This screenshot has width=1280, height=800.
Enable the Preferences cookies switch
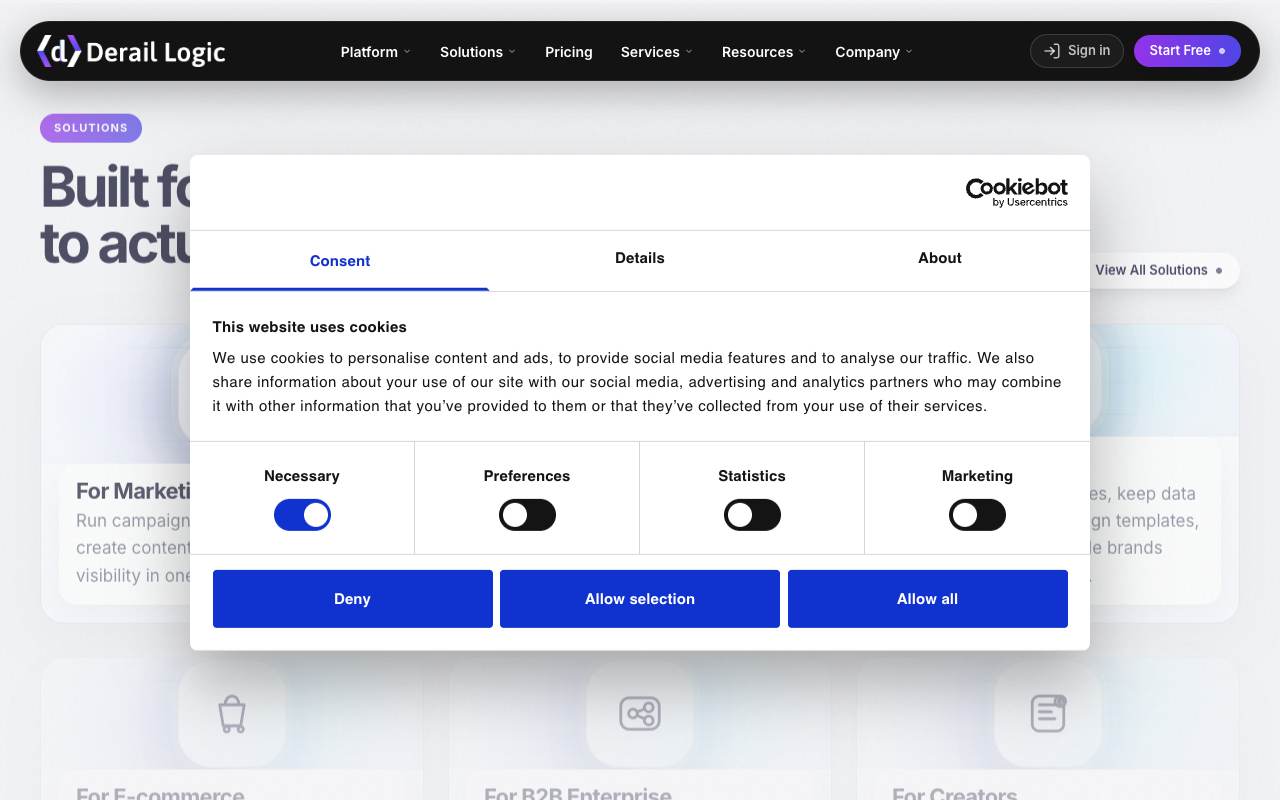(x=527, y=515)
